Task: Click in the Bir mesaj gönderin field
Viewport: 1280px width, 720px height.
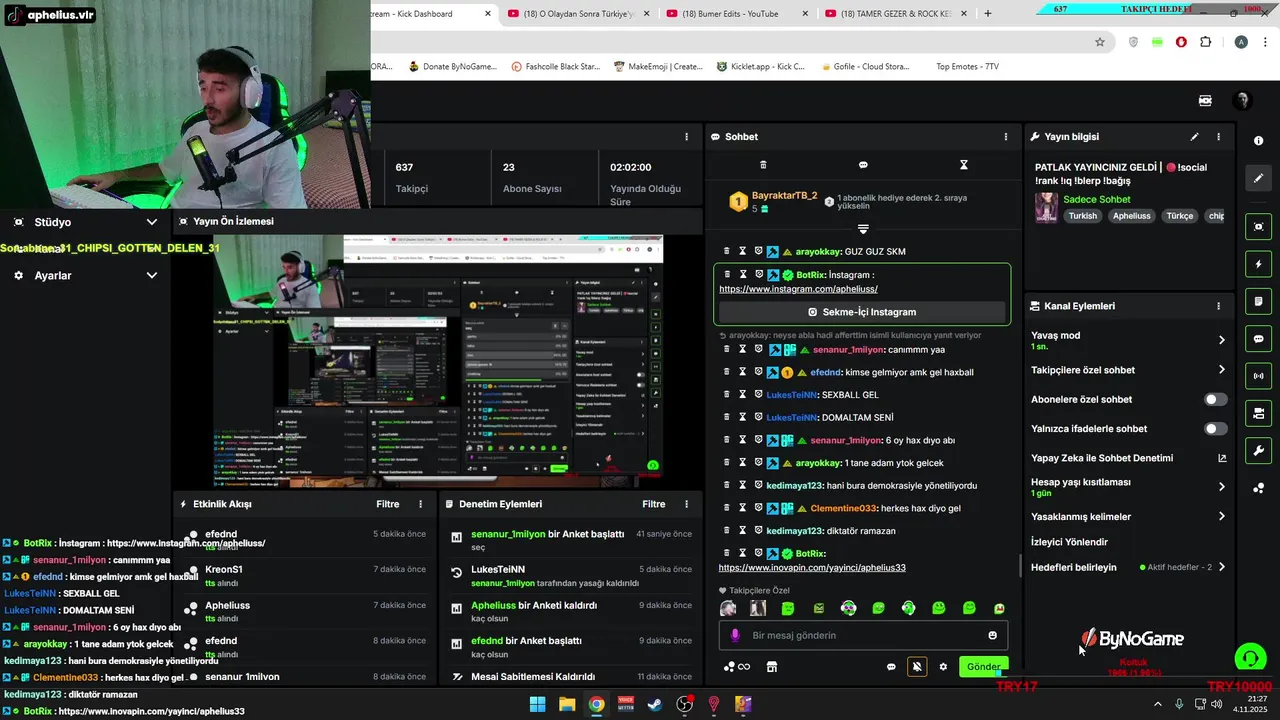Action: click(x=864, y=635)
